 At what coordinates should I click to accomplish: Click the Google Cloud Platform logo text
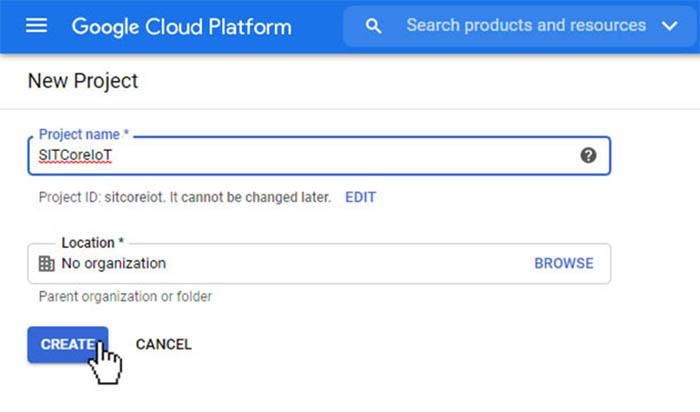182,27
